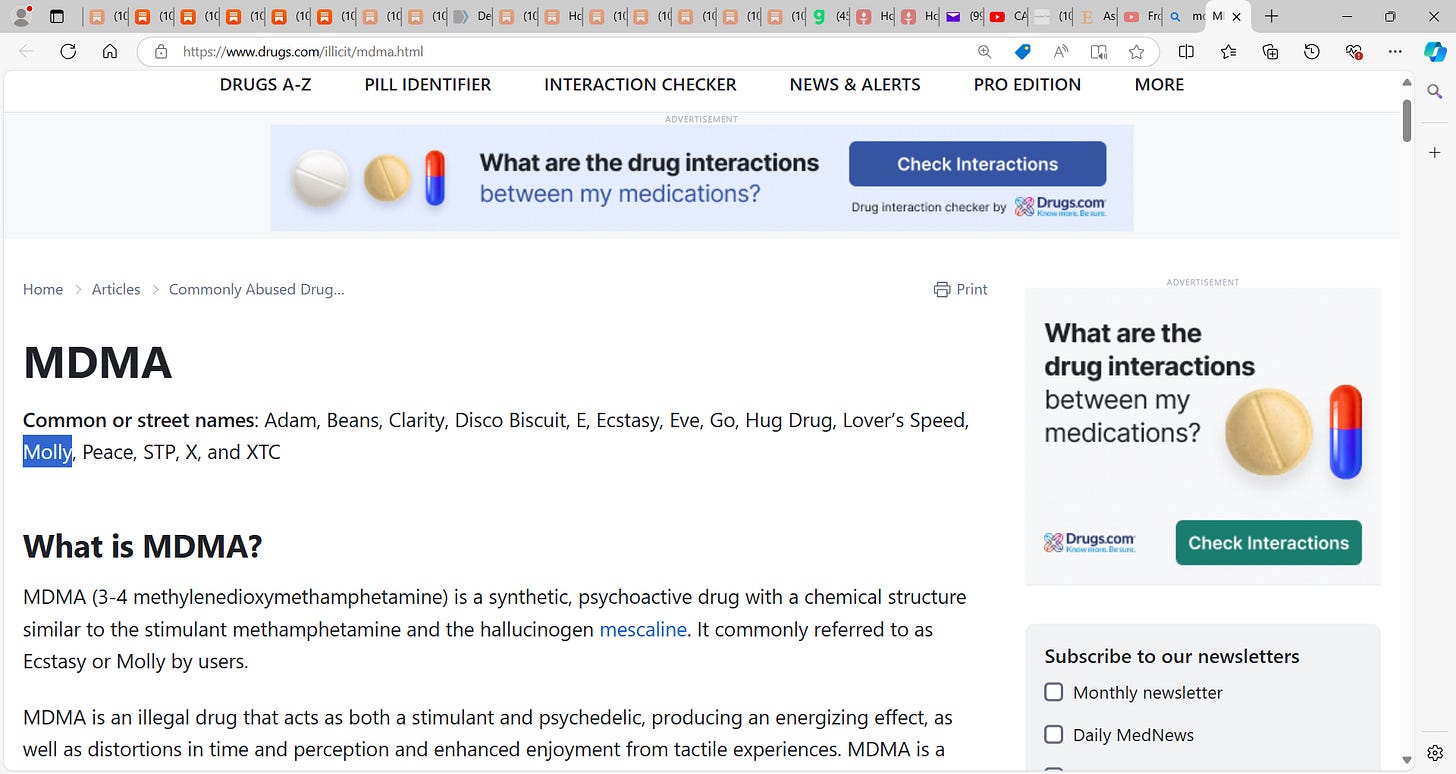The width and height of the screenshot is (1456, 774).
Task: Open Copilot icon in top corner
Action: [1435, 52]
